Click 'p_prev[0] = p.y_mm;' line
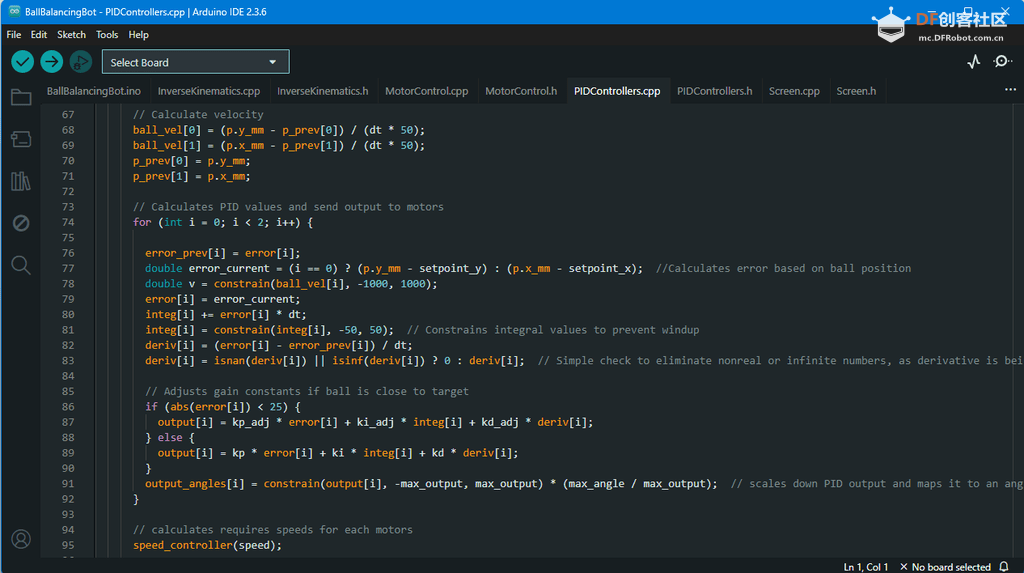This screenshot has width=1024, height=573. tap(191, 161)
